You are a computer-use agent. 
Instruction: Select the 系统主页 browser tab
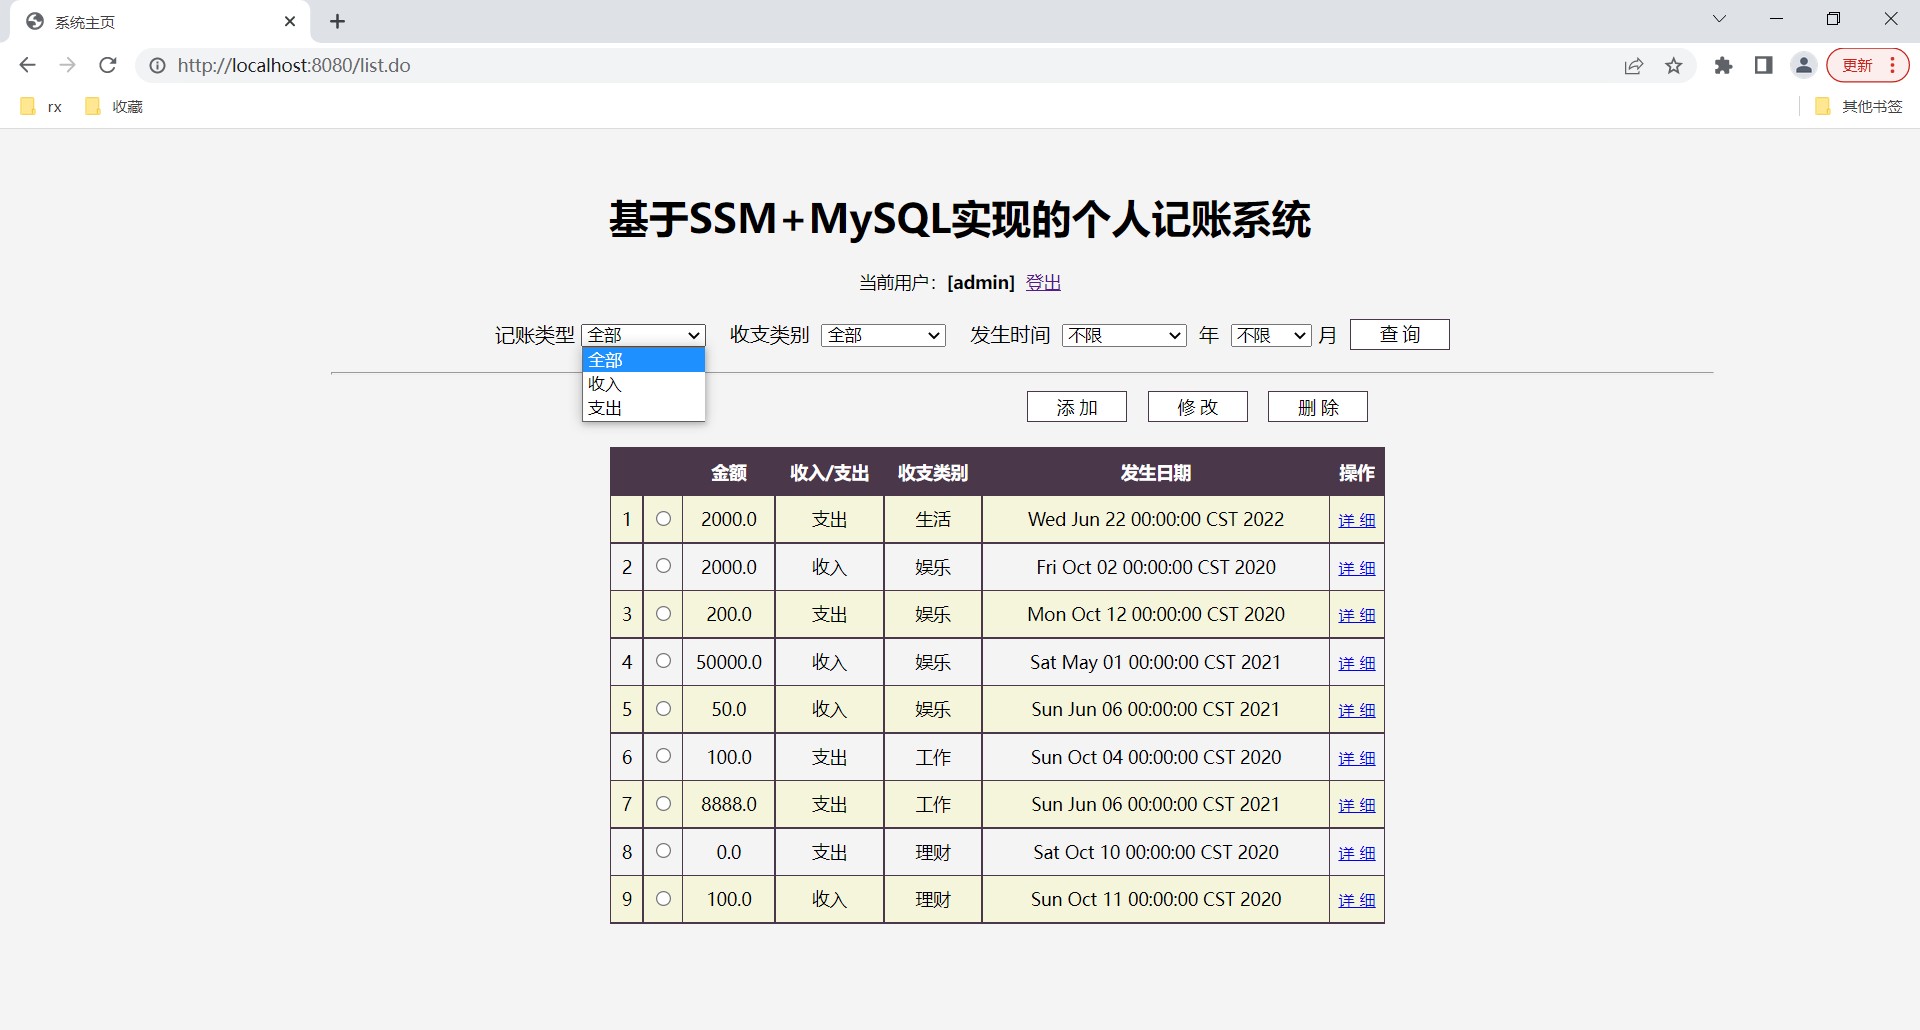point(160,21)
